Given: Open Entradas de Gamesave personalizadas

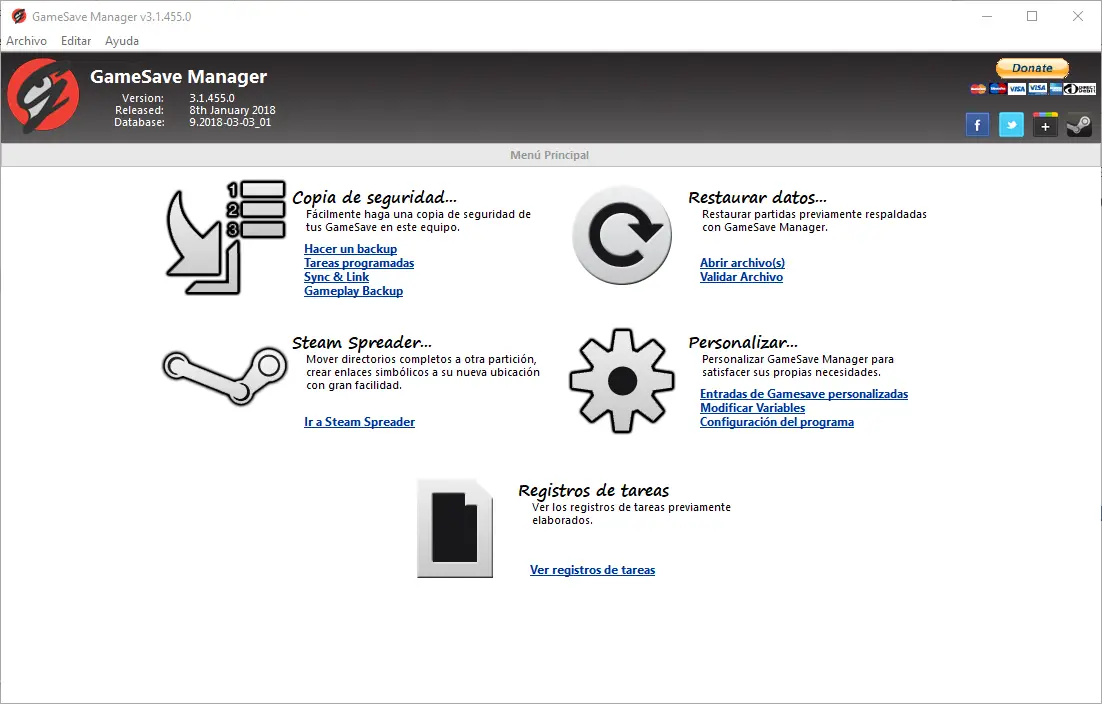Looking at the screenshot, I should click(803, 393).
